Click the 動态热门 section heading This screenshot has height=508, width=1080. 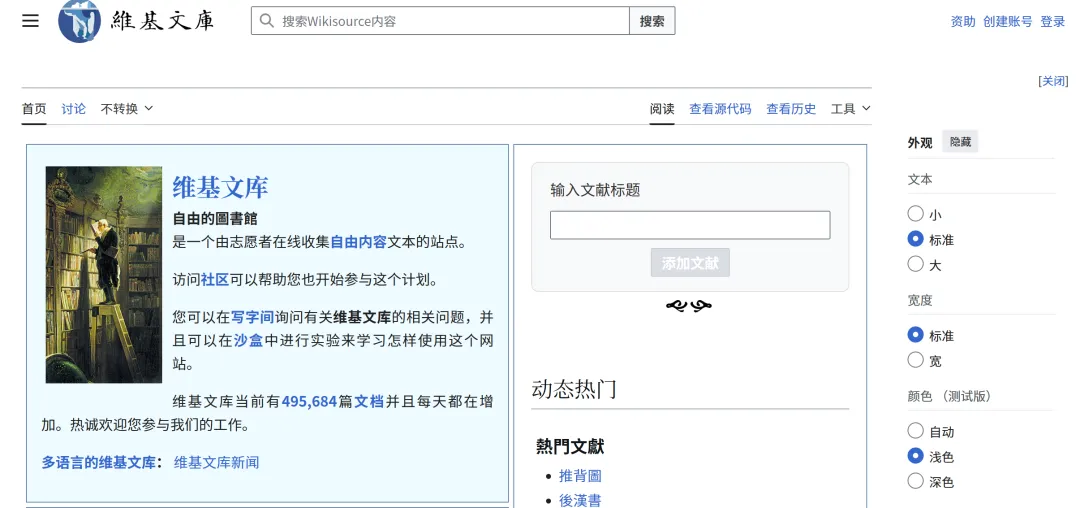coord(574,389)
